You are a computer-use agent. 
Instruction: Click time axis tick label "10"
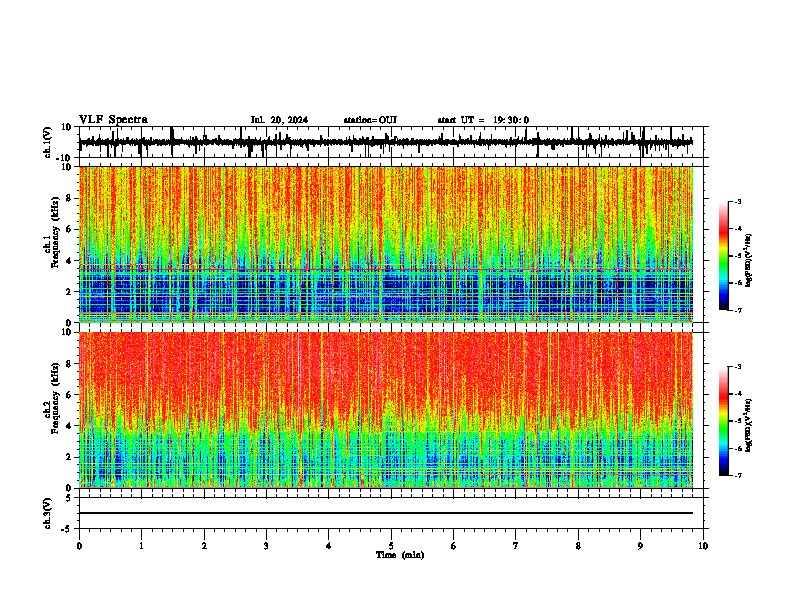[x=703, y=546]
